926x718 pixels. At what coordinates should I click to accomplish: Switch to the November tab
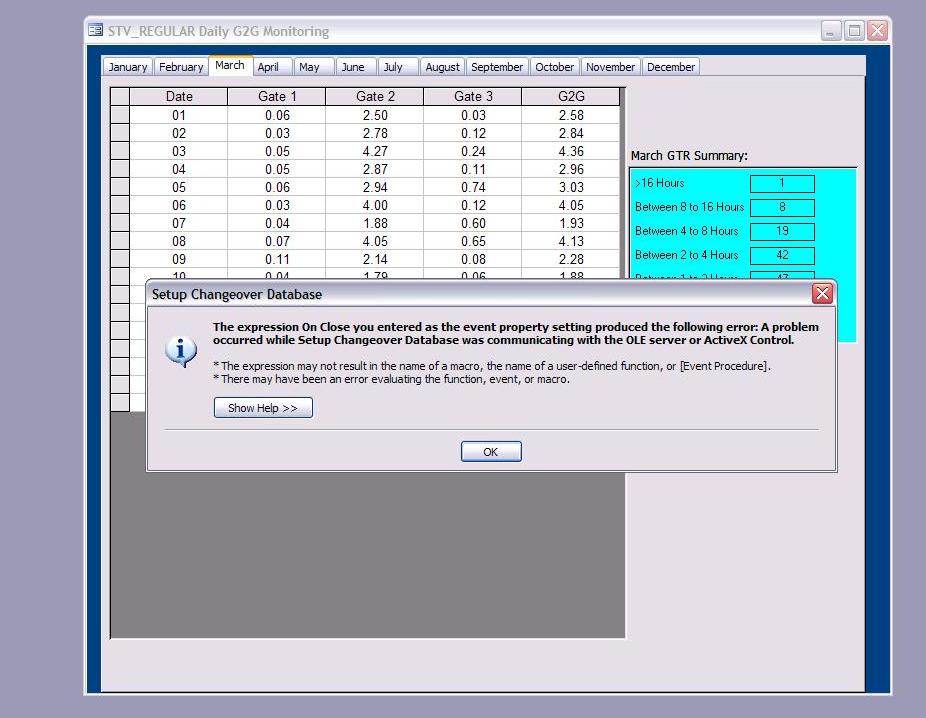[610, 67]
